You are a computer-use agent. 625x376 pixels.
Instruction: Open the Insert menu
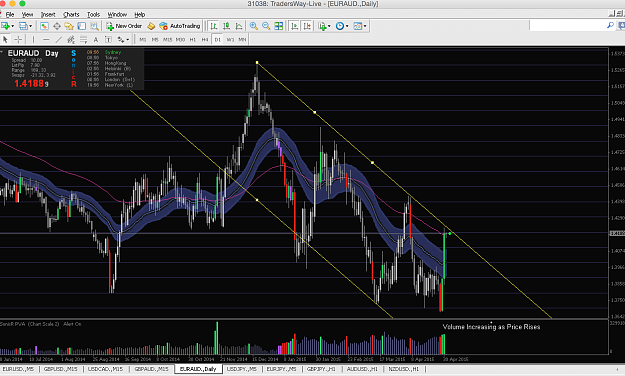48,14
